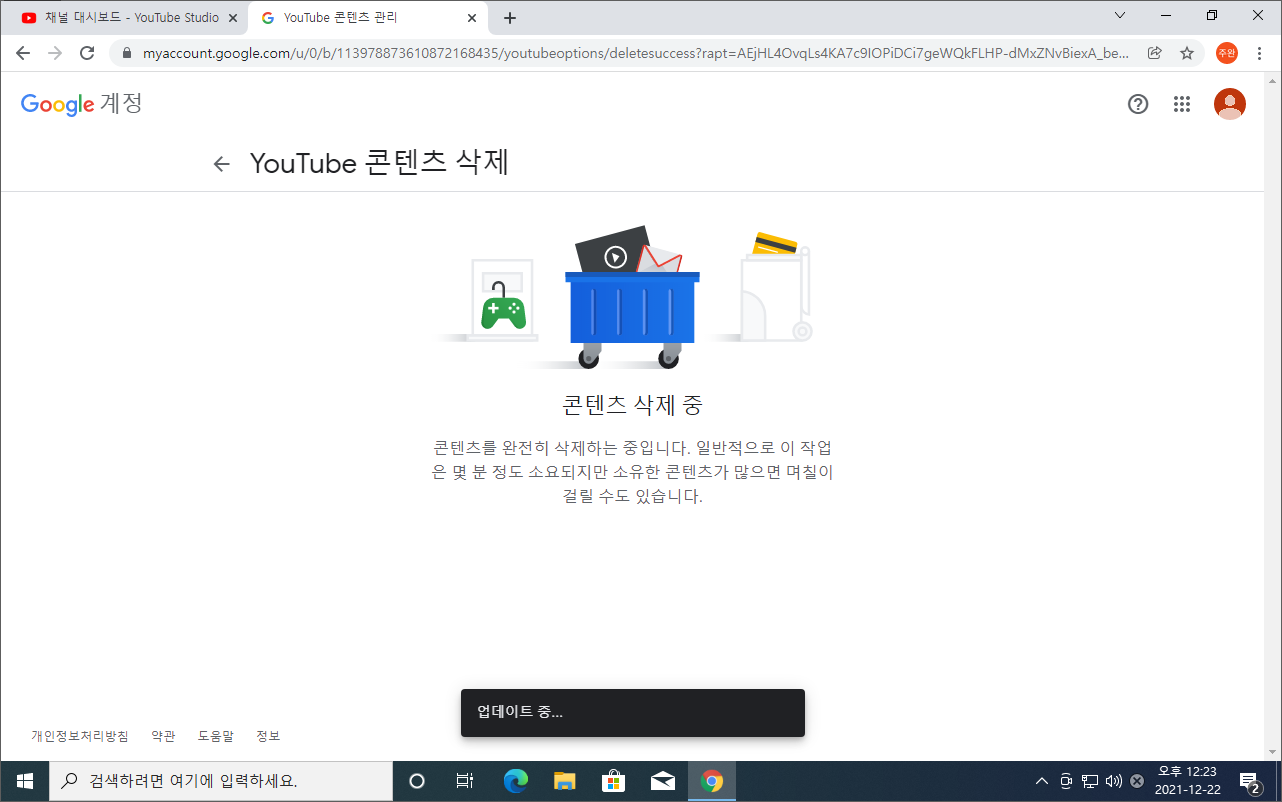Open the Google apps grid

1182,104
